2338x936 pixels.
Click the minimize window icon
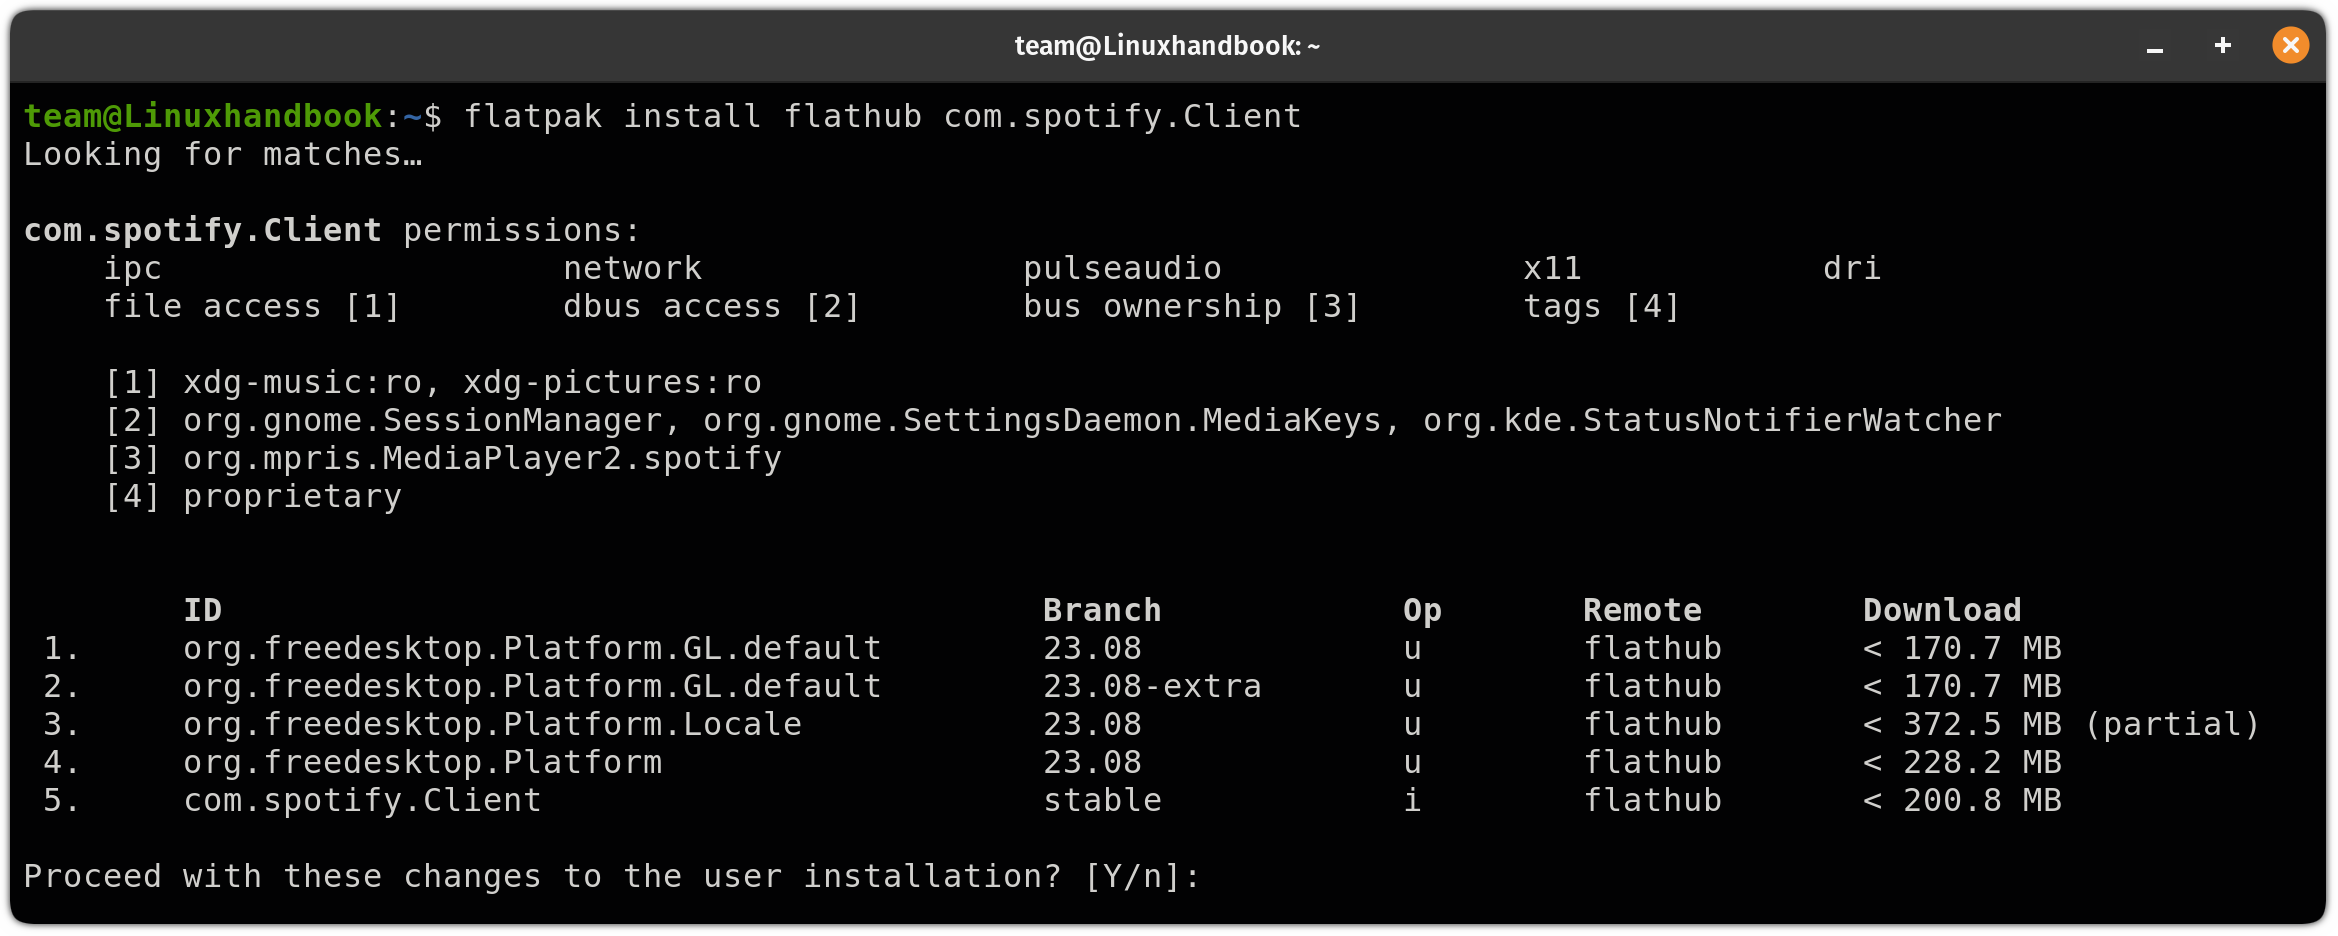point(2155,47)
